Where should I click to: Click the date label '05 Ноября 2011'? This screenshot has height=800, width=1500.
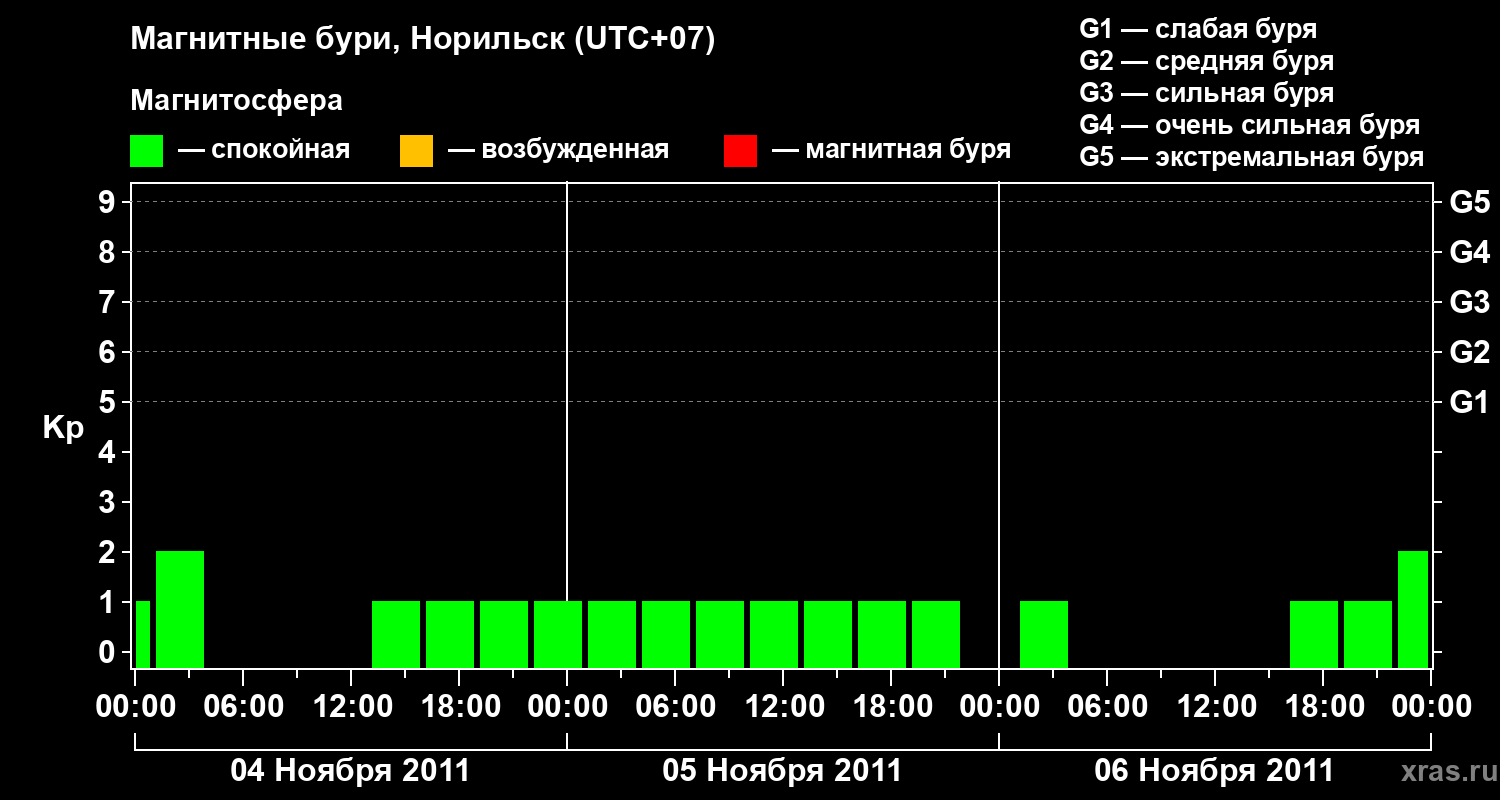coord(782,771)
